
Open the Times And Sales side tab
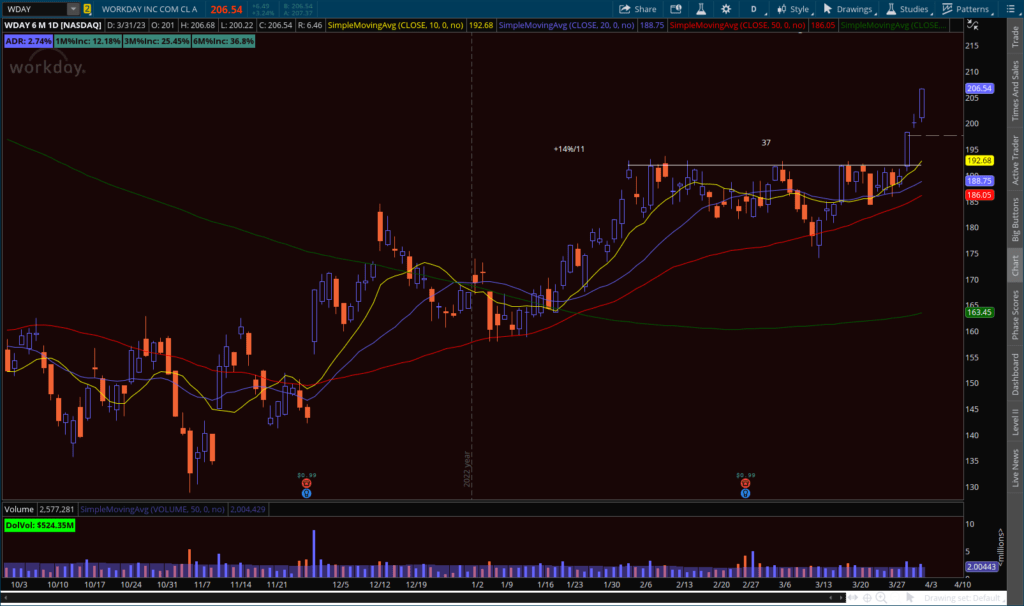coord(1015,90)
